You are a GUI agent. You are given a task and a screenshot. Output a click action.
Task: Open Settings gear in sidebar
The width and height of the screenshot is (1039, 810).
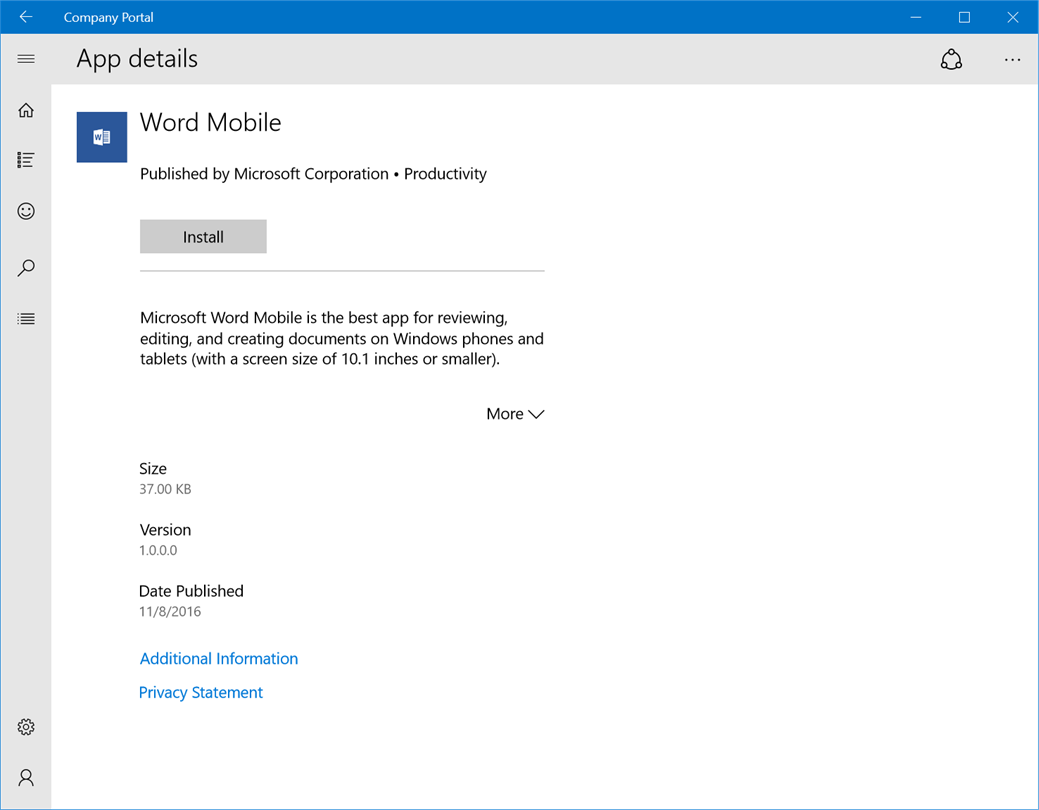[26, 727]
